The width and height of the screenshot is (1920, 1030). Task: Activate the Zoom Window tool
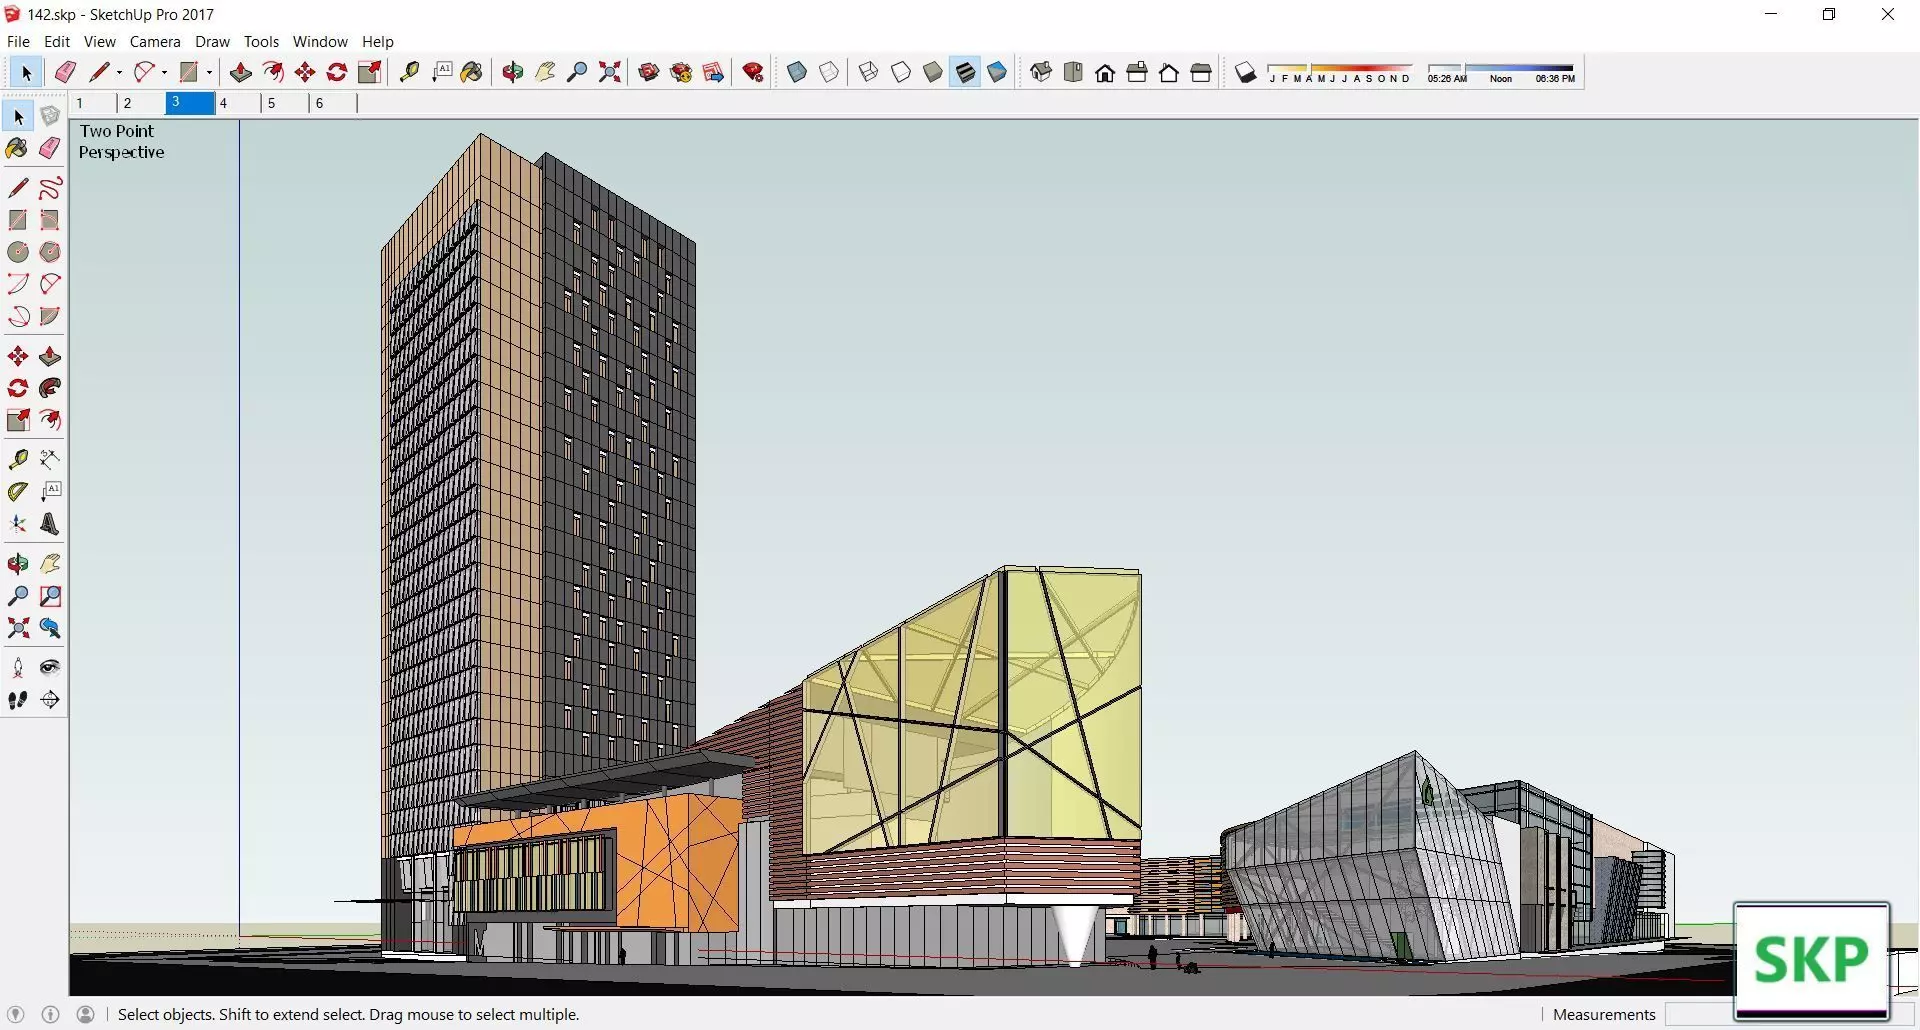[50, 596]
